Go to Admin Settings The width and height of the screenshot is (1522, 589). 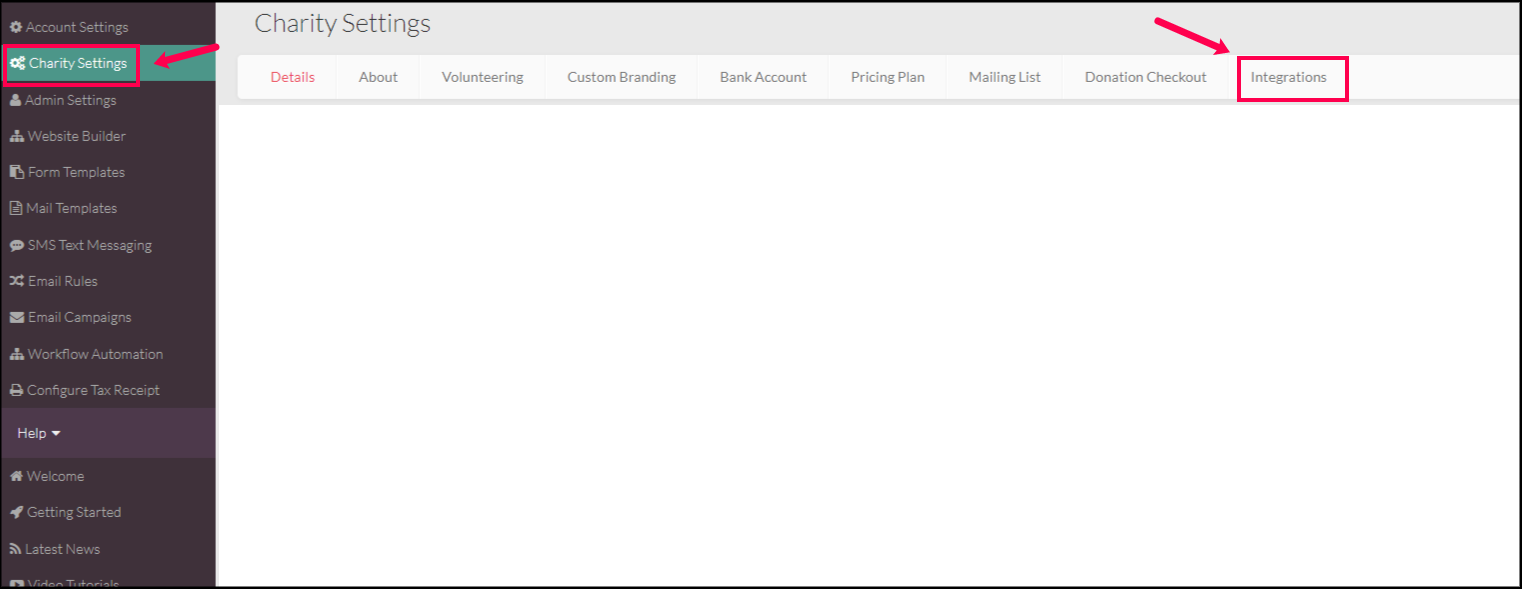point(71,100)
